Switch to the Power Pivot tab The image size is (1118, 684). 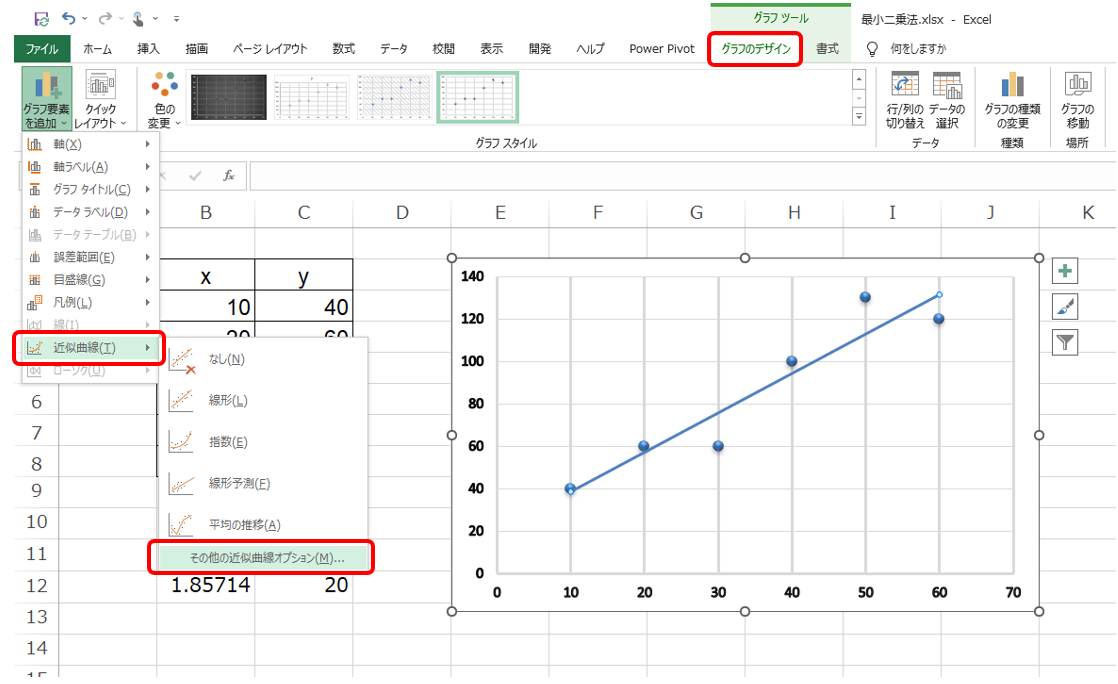pos(662,49)
